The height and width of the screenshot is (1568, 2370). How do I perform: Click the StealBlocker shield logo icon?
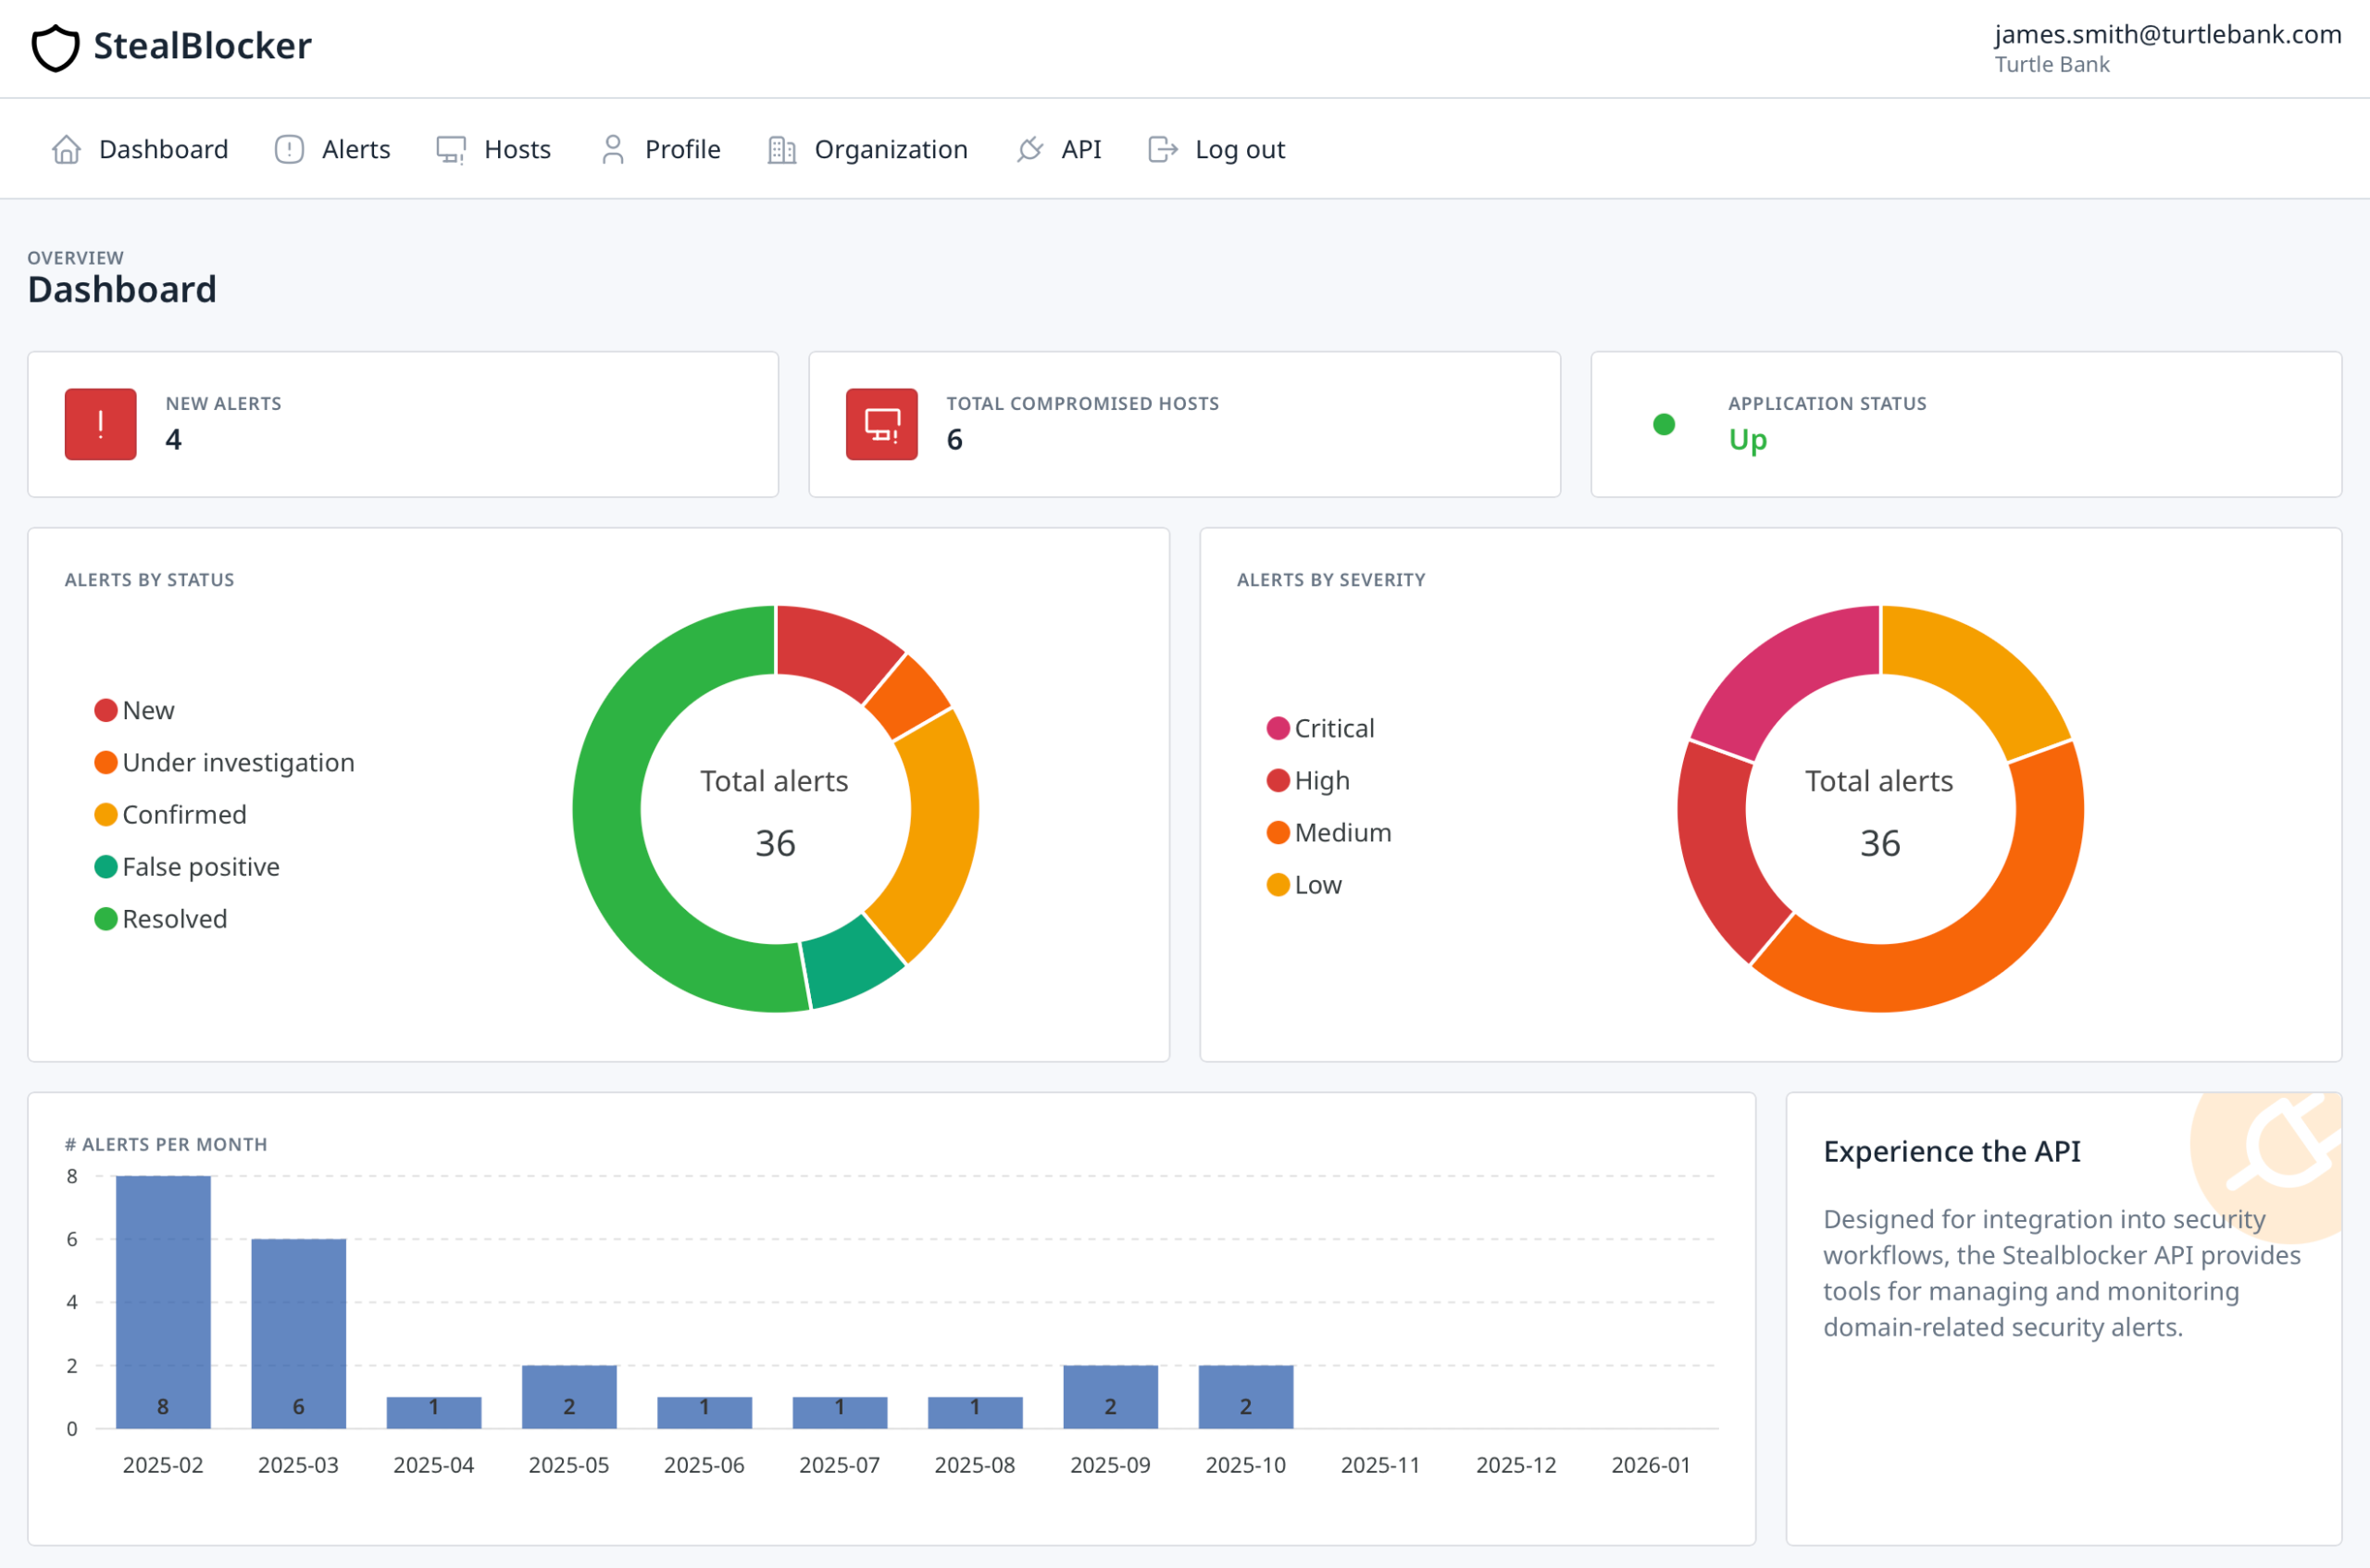point(55,47)
